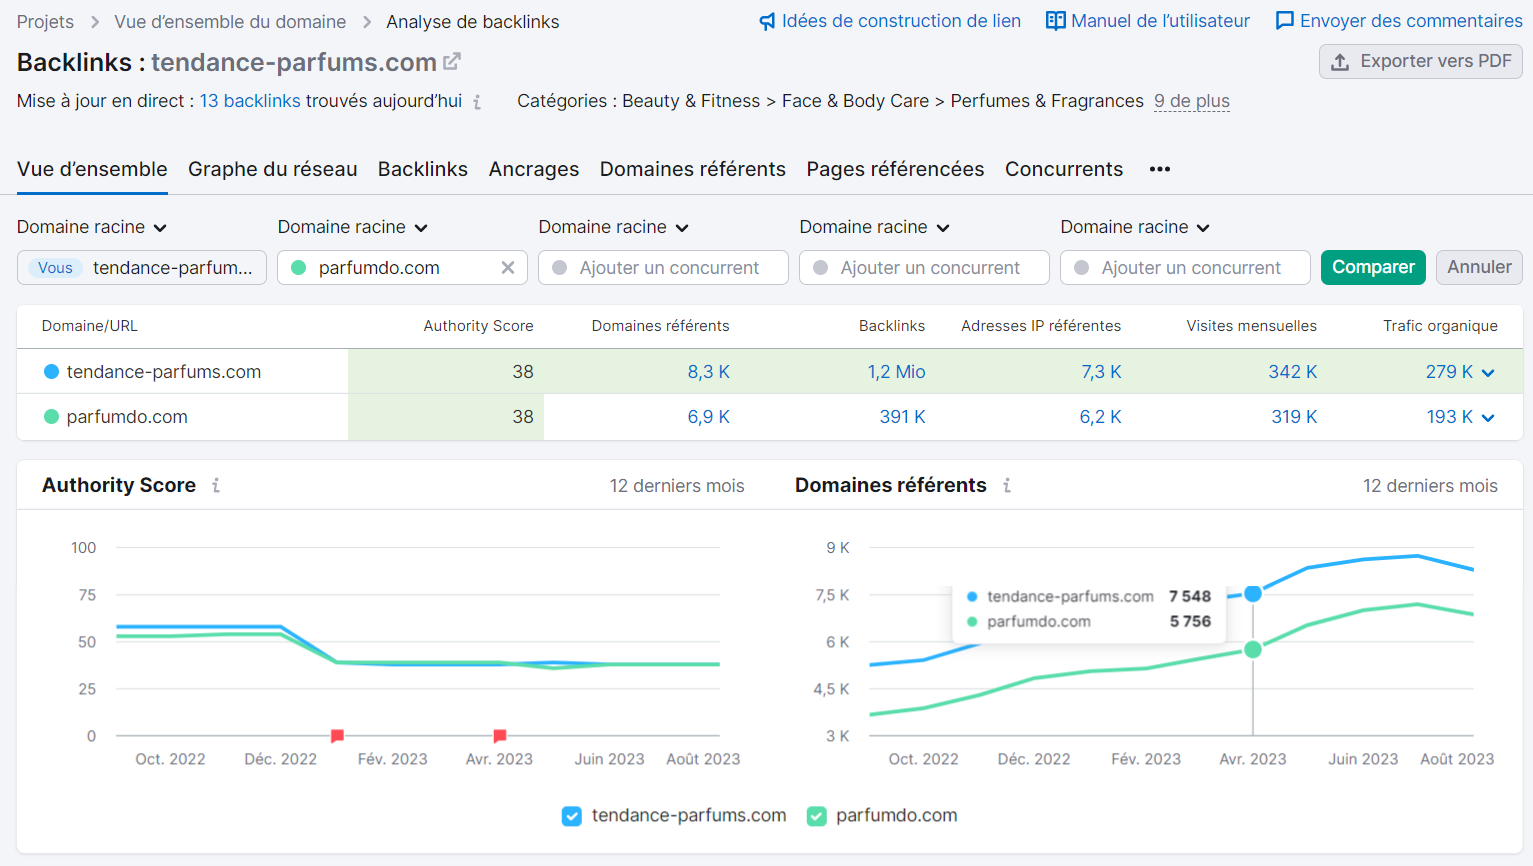Uncheck tendance-parfums.com legend checkbox
The height and width of the screenshot is (866, 1533).
572,816
